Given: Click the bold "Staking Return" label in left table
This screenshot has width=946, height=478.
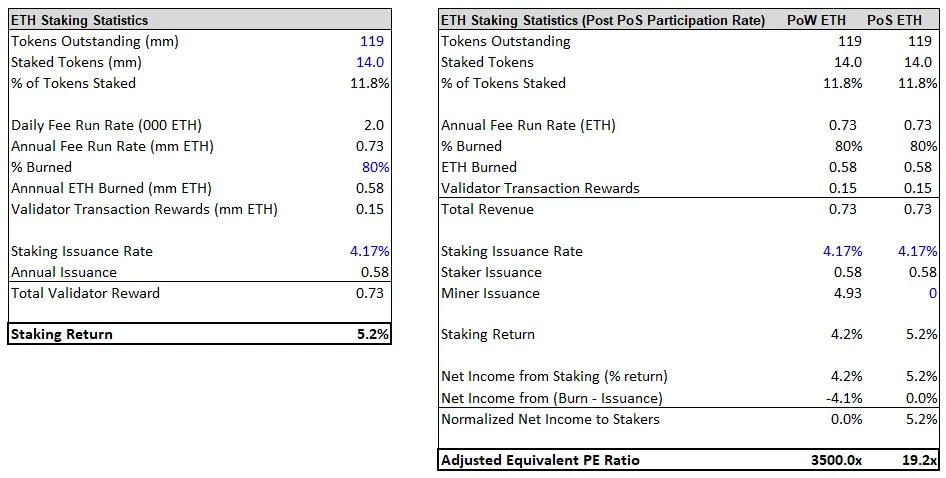Looking at the screenshot, I should click(62, 334).
